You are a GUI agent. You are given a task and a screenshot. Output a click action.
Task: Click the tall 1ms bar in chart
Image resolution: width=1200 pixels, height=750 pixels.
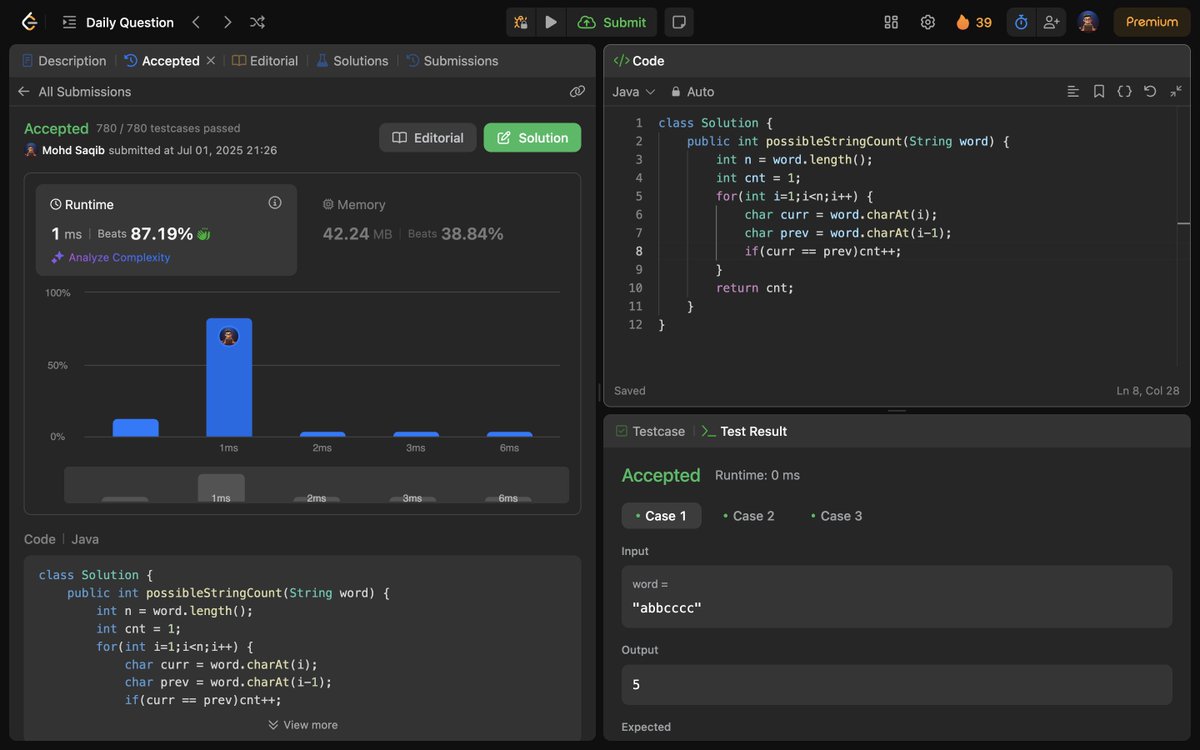(229, 377)
